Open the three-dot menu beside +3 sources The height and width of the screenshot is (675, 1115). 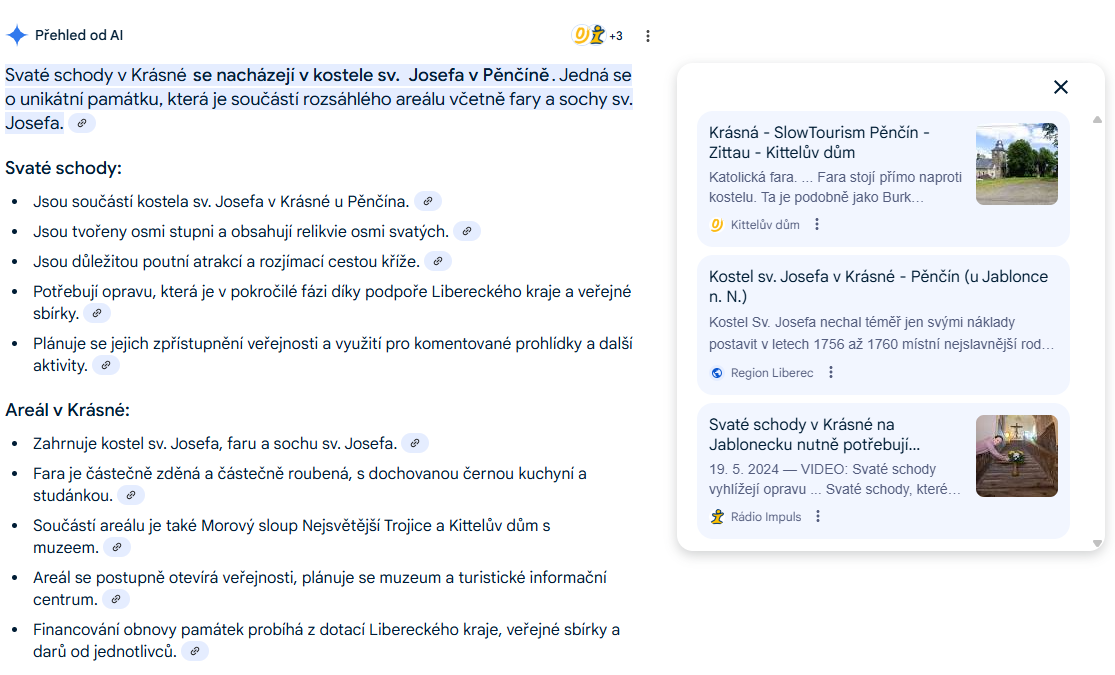[x=648, y=36]
